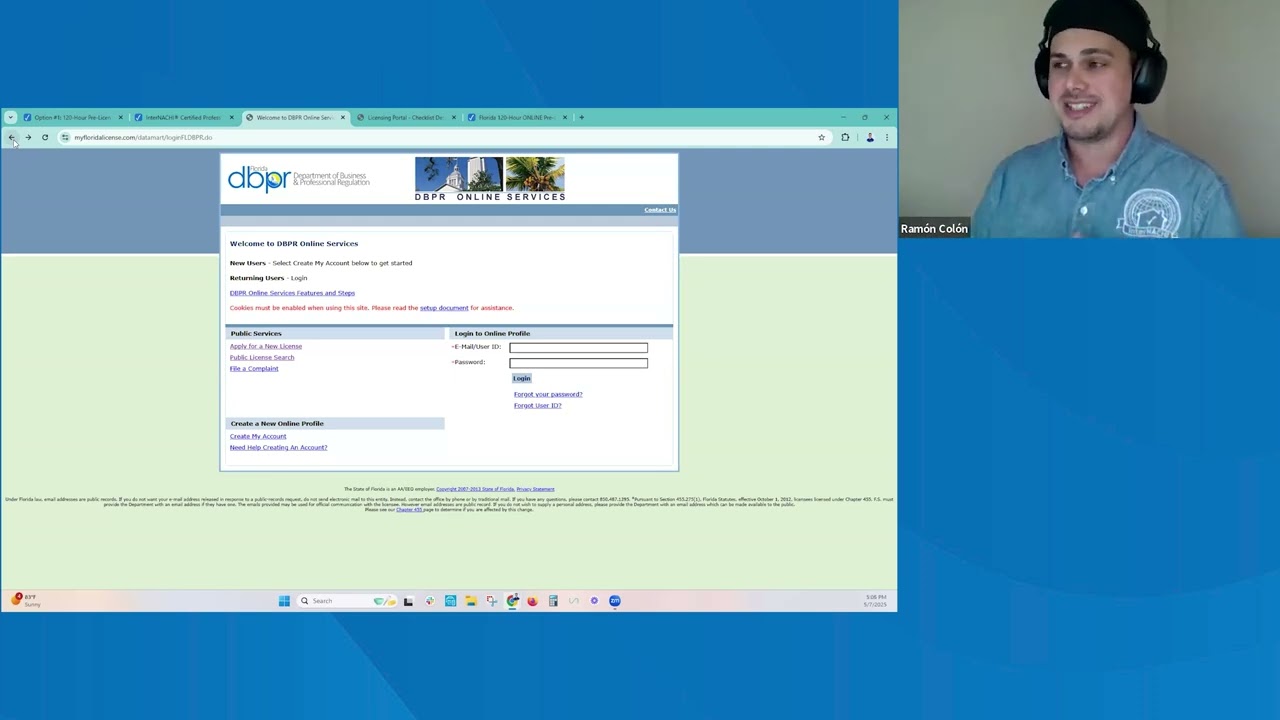This screenshot has width=1280, height=720.
Task: Click the Password input field
Action: pos(578,363)
